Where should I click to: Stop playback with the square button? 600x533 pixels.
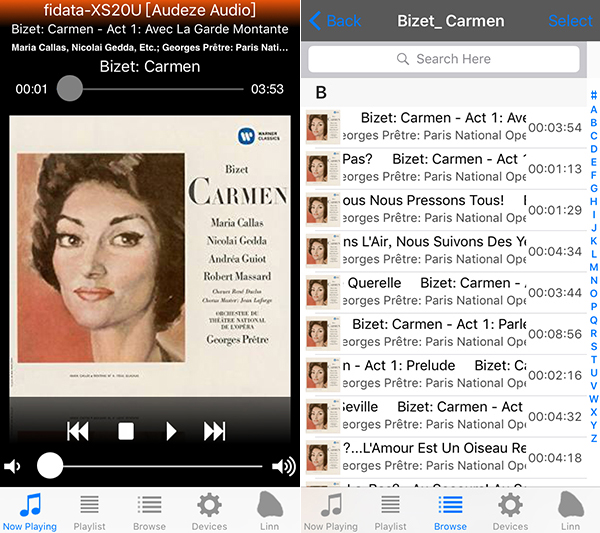[x=126, y=432]
